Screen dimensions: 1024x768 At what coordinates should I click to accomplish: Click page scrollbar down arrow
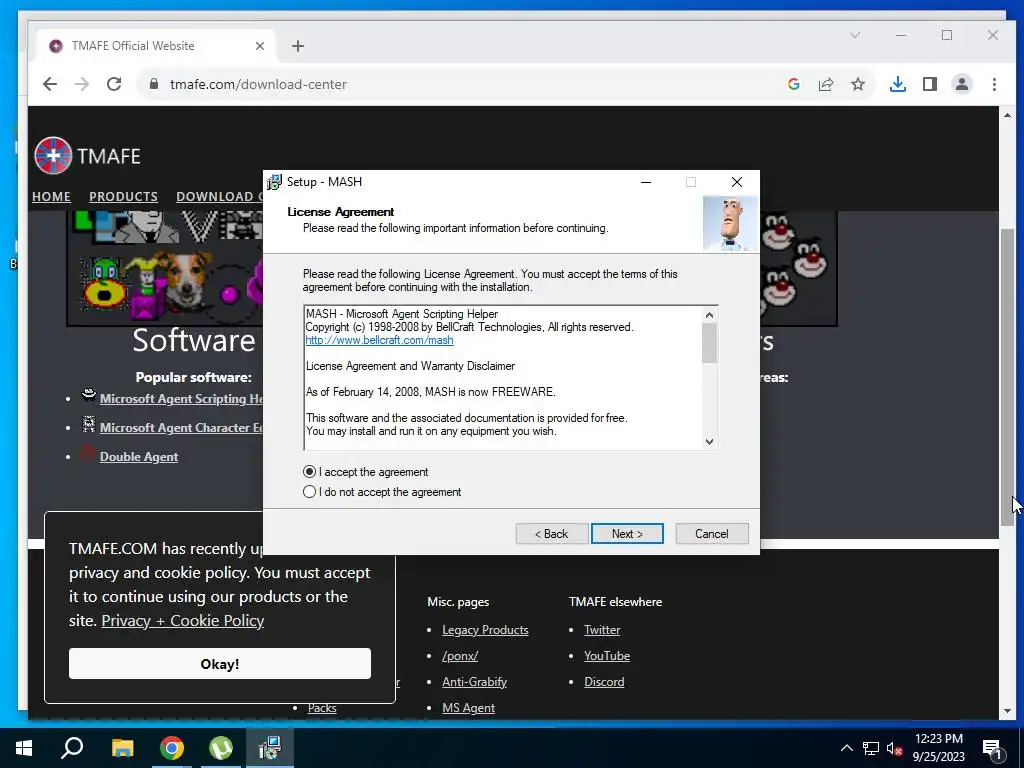(x=1007, y=711)
